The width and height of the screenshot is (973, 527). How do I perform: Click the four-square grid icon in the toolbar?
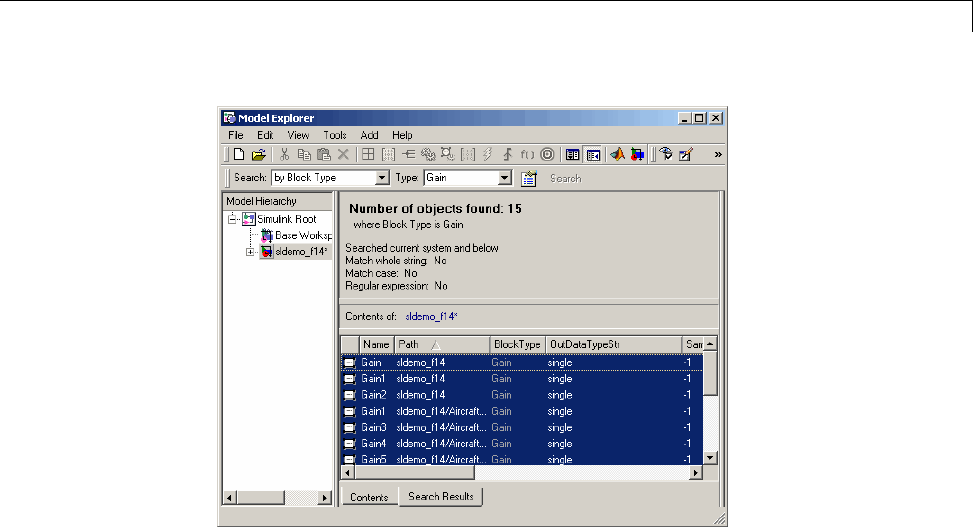pos(368,155)
